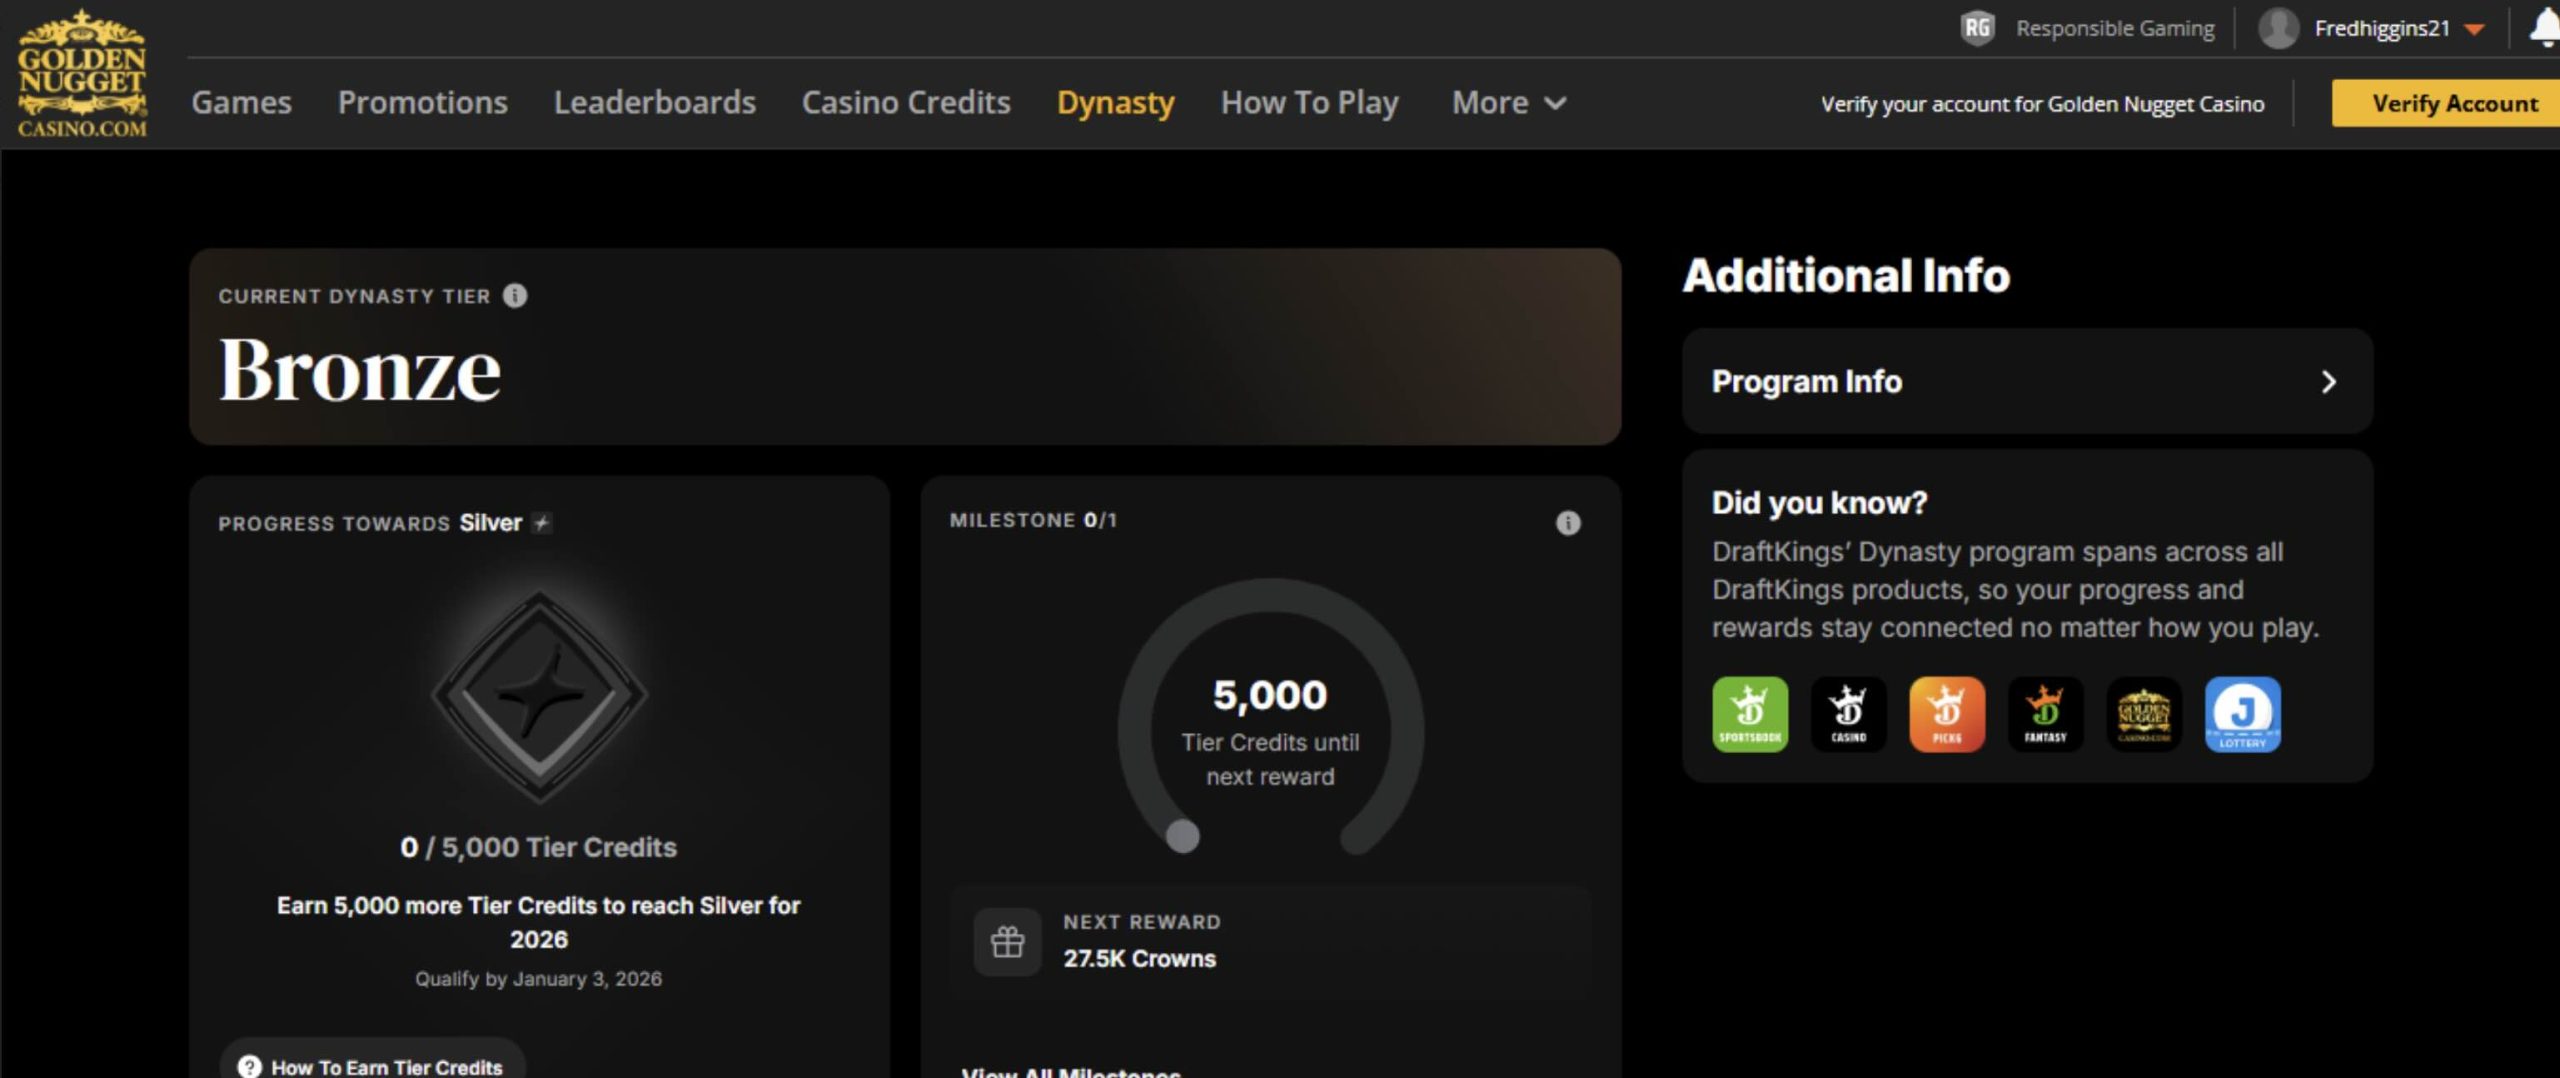Click the gift box icon next to Next Reward

[1007, 941]
